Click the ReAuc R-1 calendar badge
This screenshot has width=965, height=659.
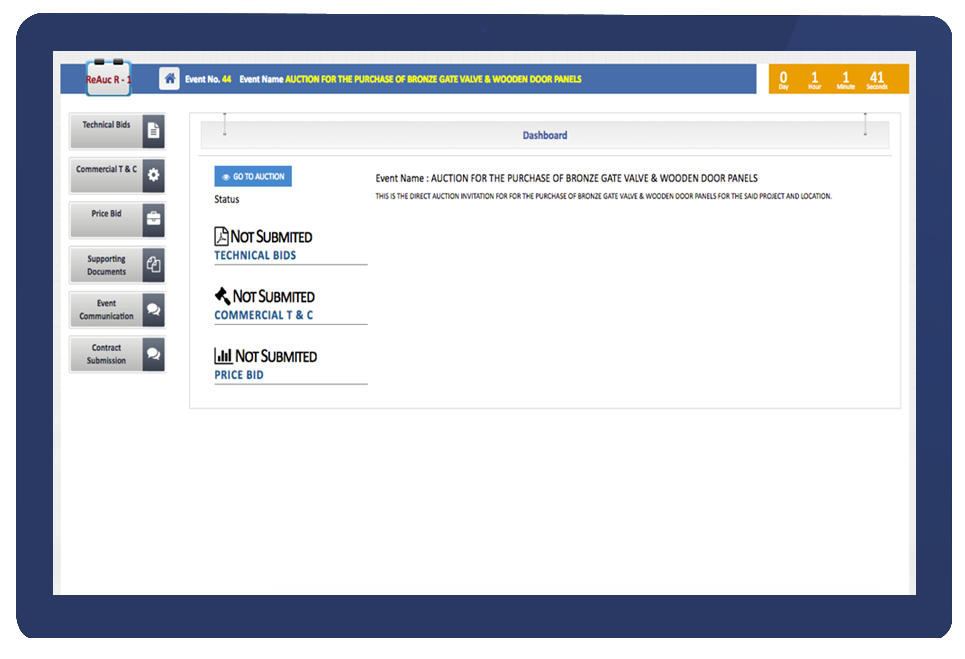[108, 78]
